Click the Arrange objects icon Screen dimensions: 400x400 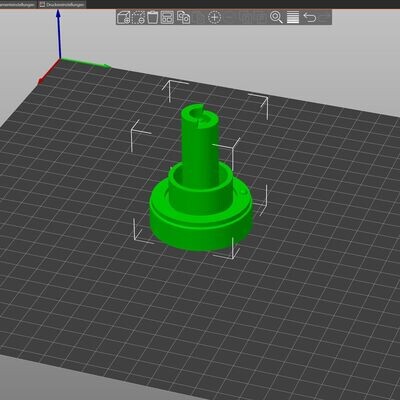coord(167,17)
